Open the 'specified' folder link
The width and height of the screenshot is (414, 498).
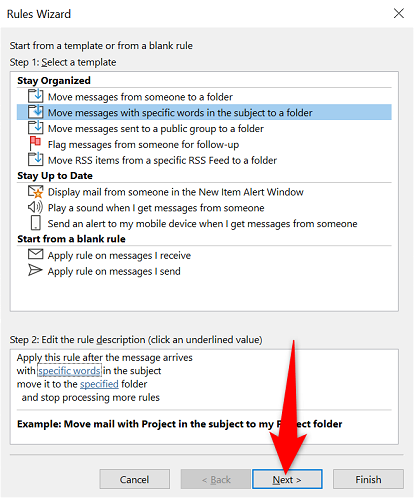coord(99,384)
